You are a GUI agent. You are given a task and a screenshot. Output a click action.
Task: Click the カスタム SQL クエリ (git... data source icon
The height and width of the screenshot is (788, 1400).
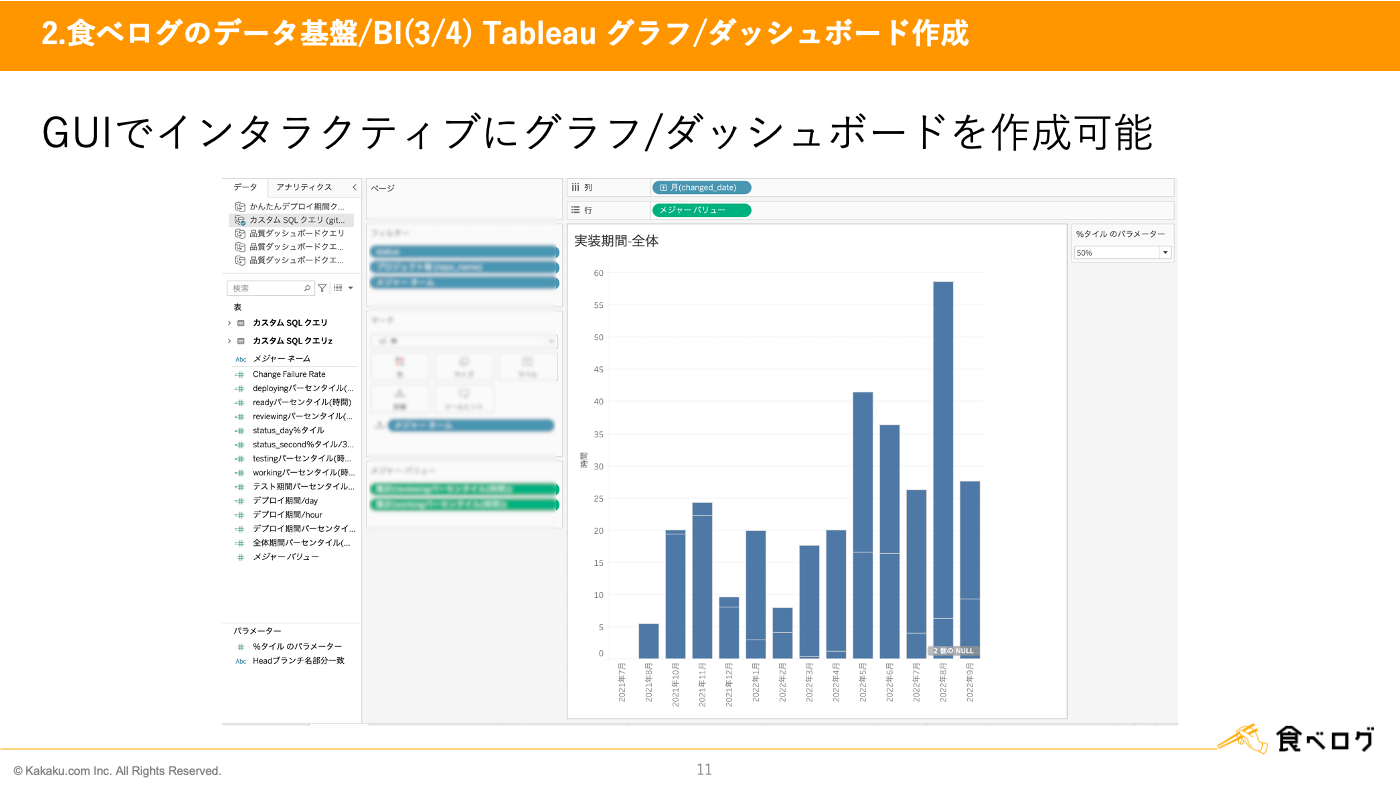click(240, 220)
